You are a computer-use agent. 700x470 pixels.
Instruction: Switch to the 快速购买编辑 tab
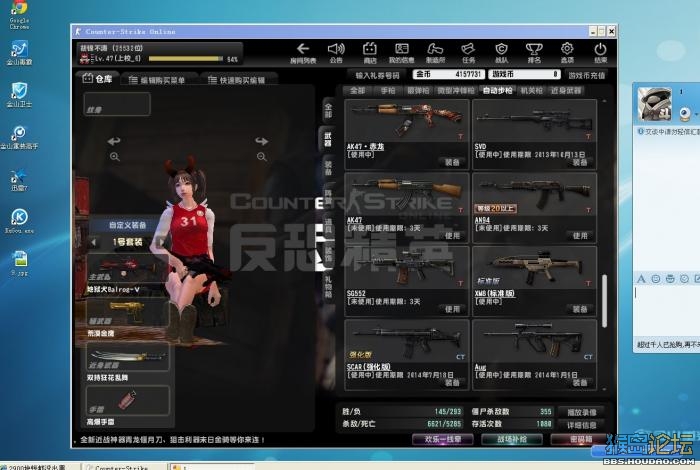click(x=237, y=80)
